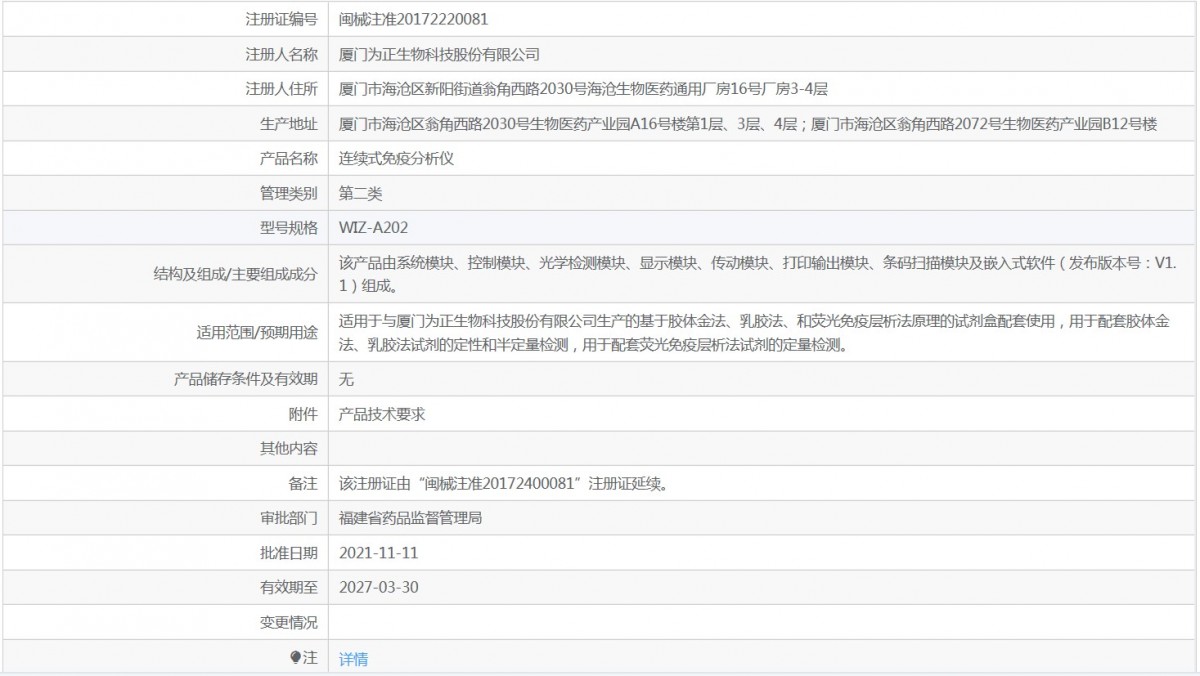Click the remark mentioning 闽械注准20172400081
Viewport: 1200px width, 676px height.
coord(503,483)
